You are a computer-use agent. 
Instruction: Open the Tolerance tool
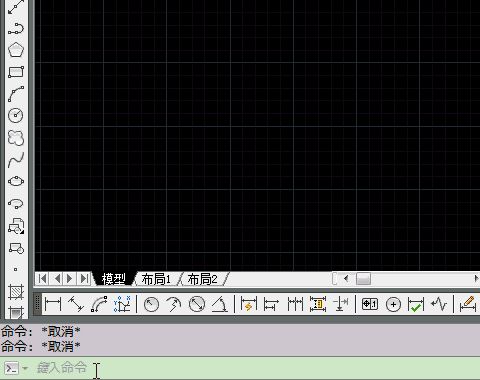(370, 304)
